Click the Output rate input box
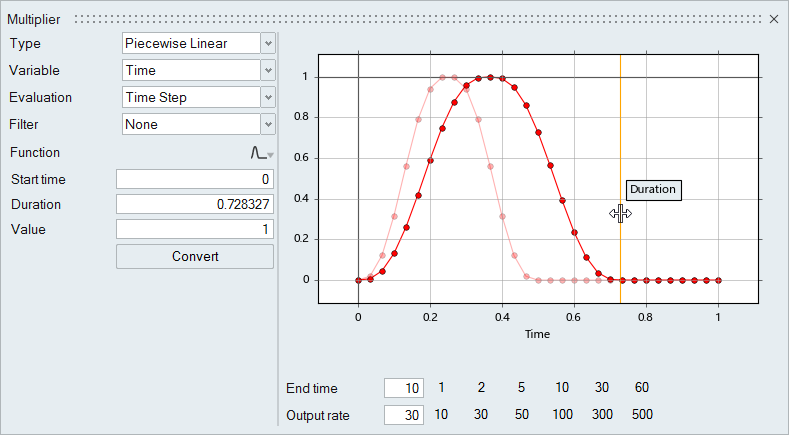This screenshot has width=789, height=435. click(404, 415)
